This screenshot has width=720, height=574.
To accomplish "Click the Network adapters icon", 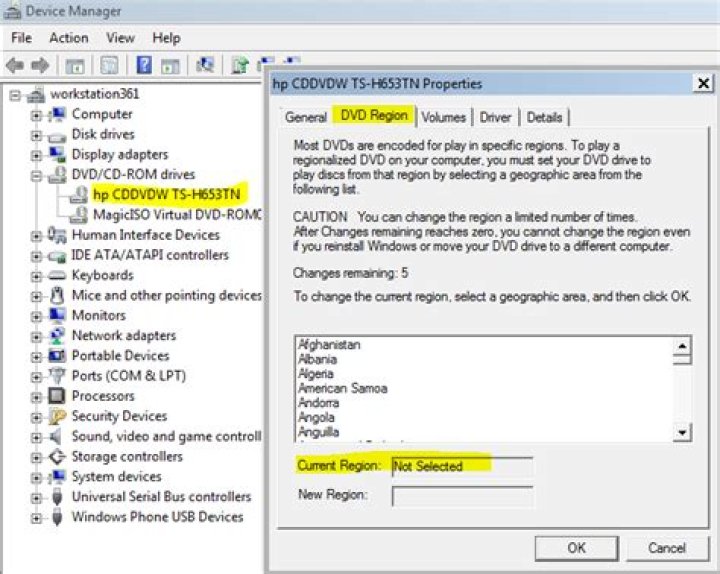I will pos(57,336).
